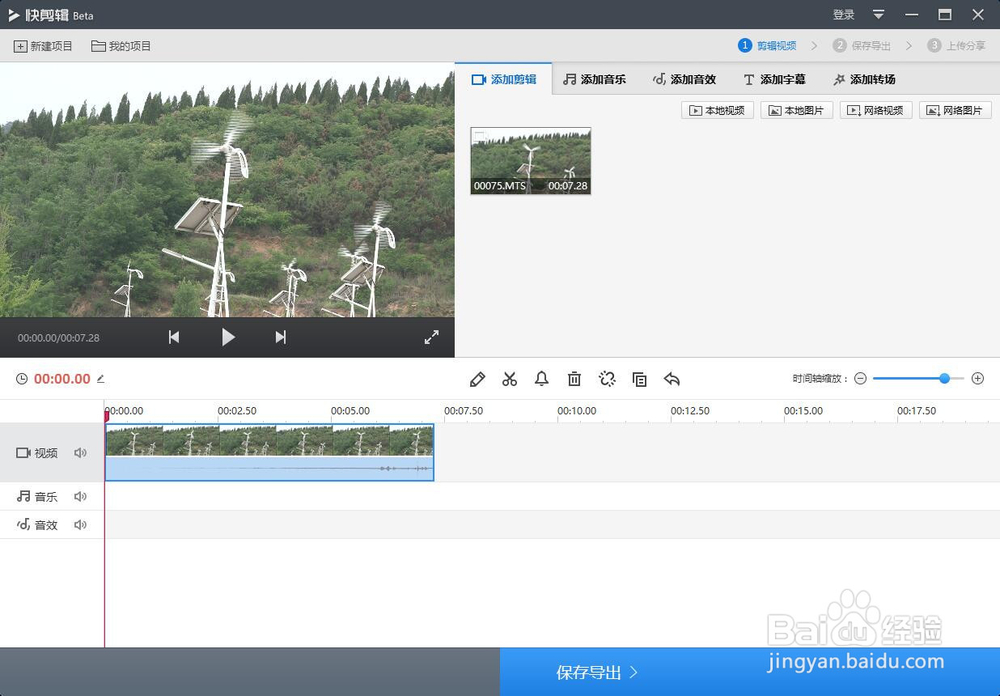Go to step 3 上传分享

(956, 45)
